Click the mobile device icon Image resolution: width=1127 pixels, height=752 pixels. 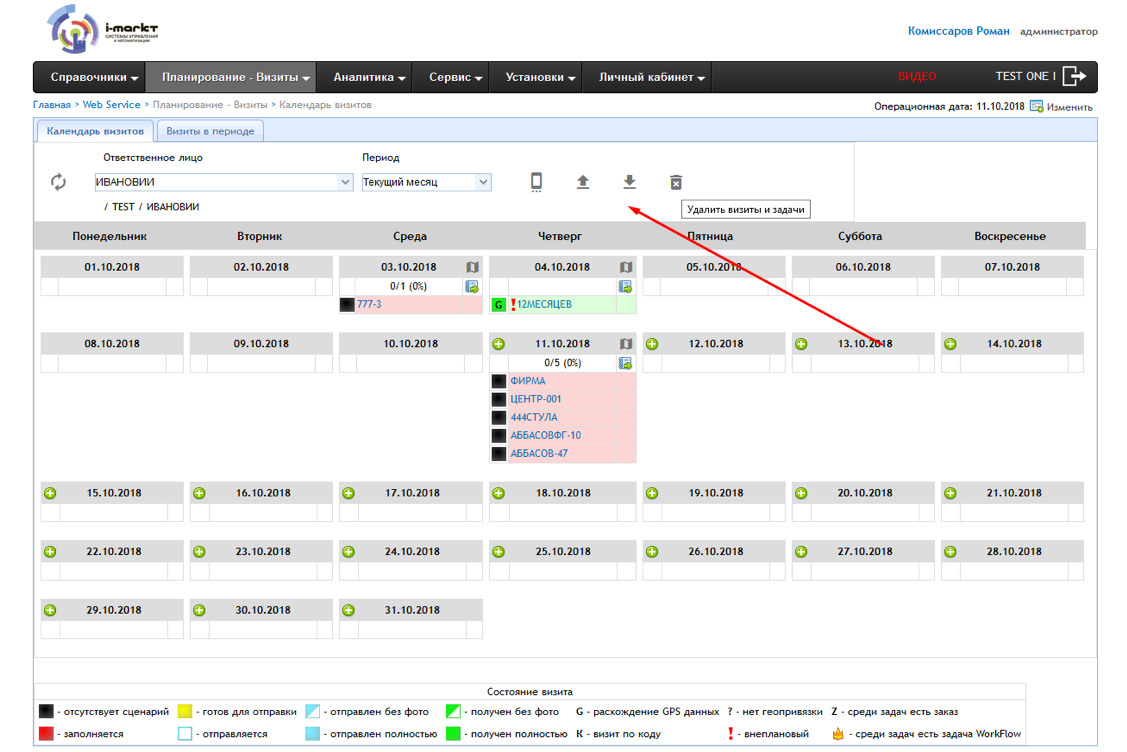pyautogui.click(x=536, y=182)
